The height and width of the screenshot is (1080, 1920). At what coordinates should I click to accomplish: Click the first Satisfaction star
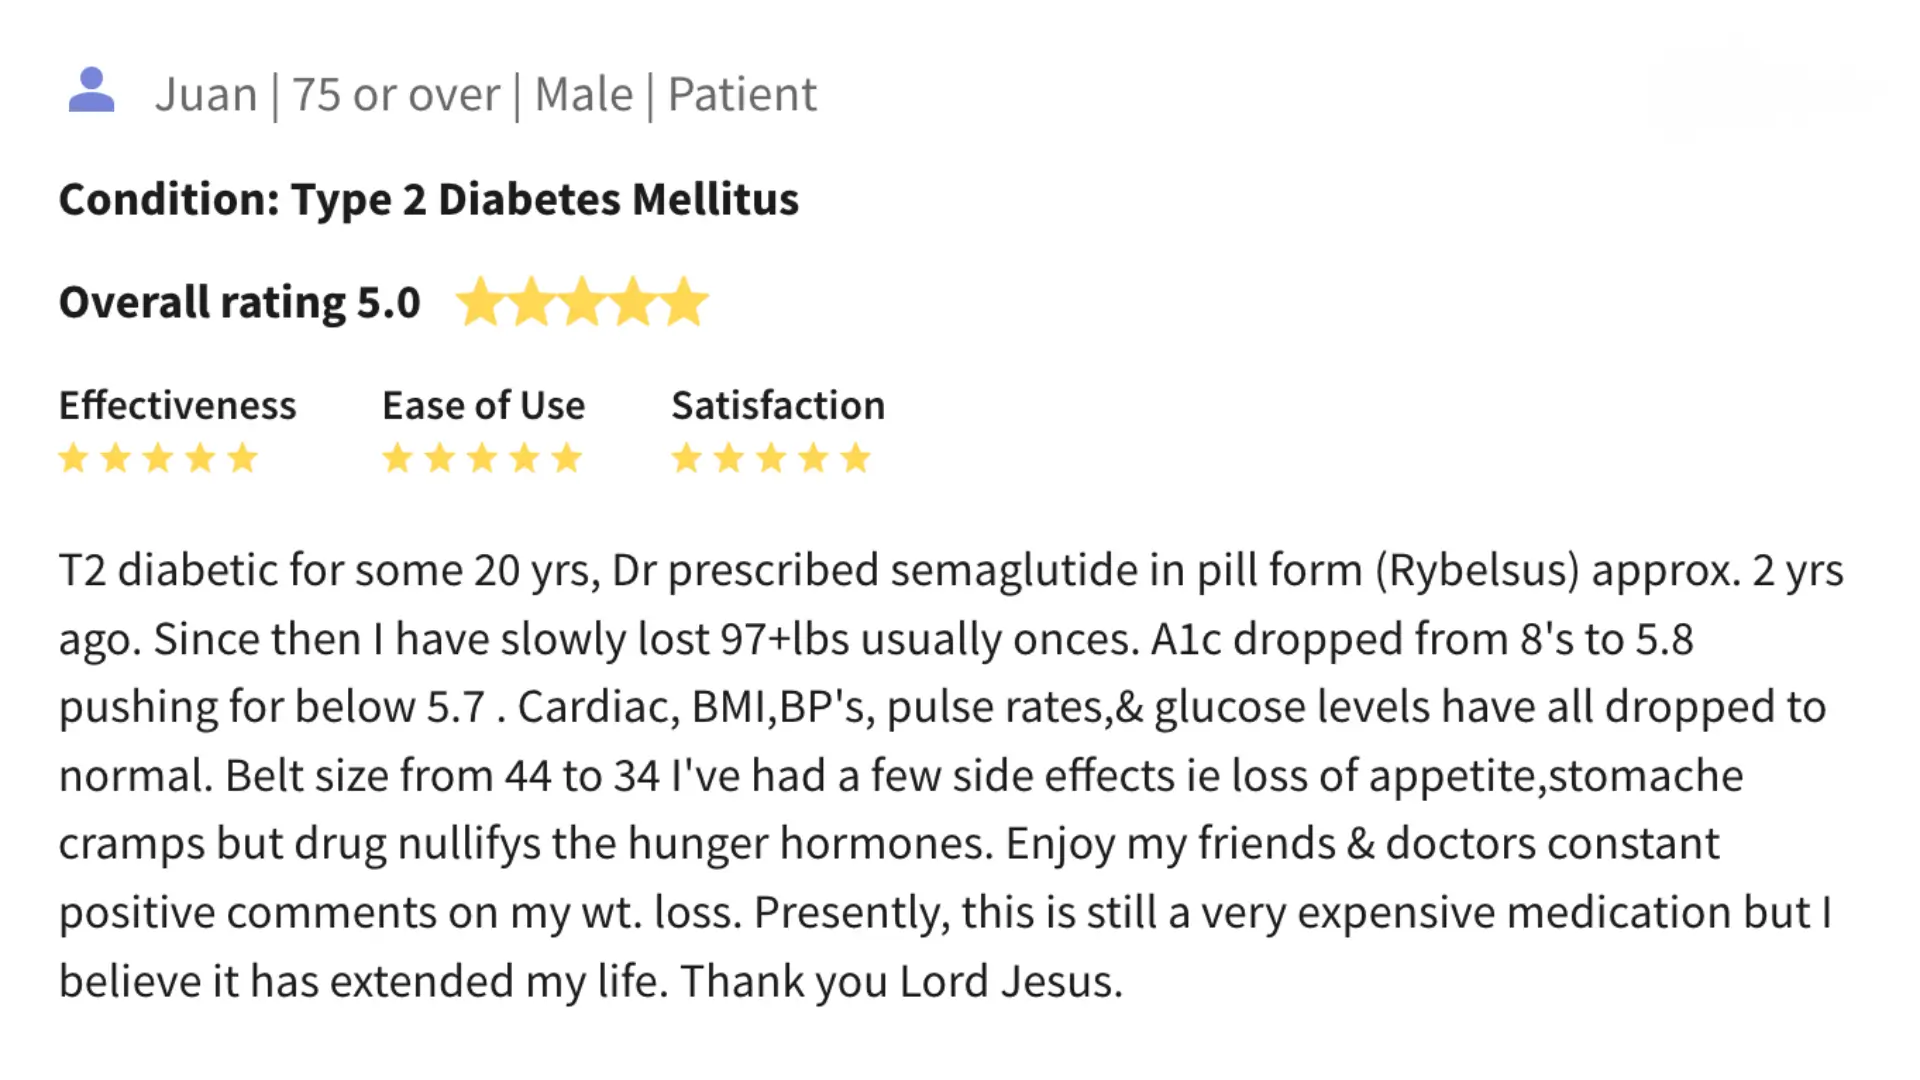pos(686,458)
